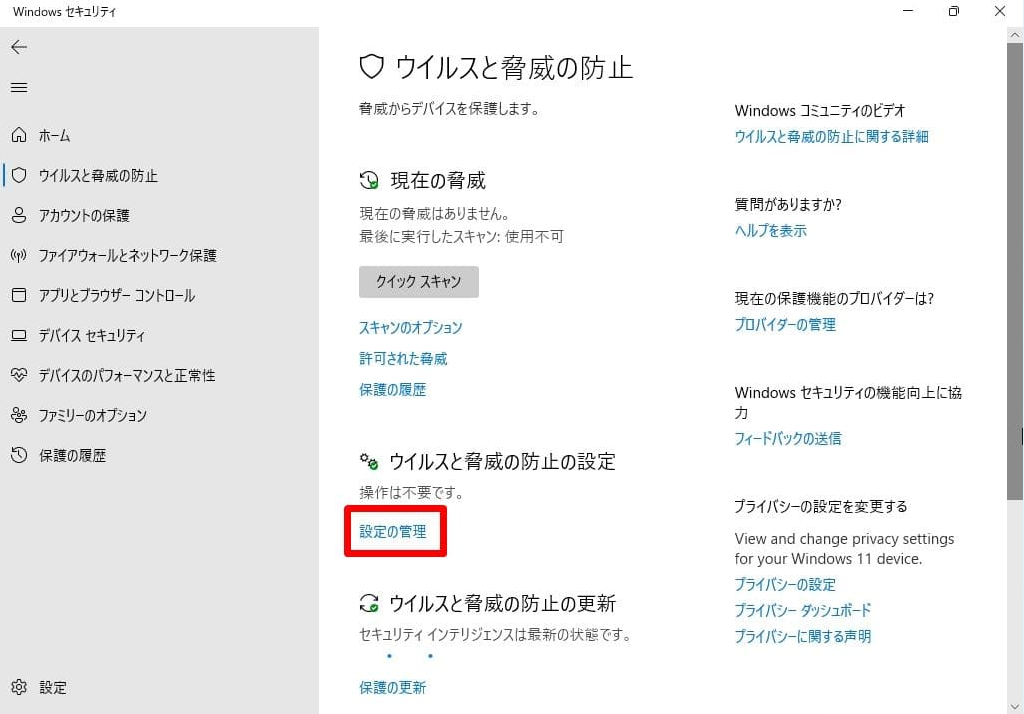Viewport: 1024px width, 714px height.
Task: Toggle the hamburger navigation menu
Action: 19,88
